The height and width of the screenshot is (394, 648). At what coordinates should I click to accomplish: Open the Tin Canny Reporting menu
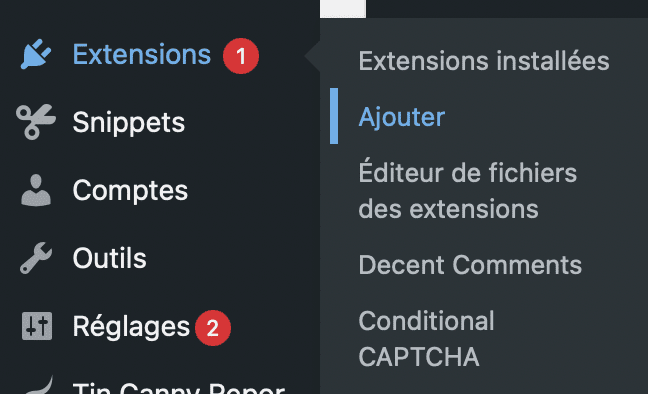(179, 388)
